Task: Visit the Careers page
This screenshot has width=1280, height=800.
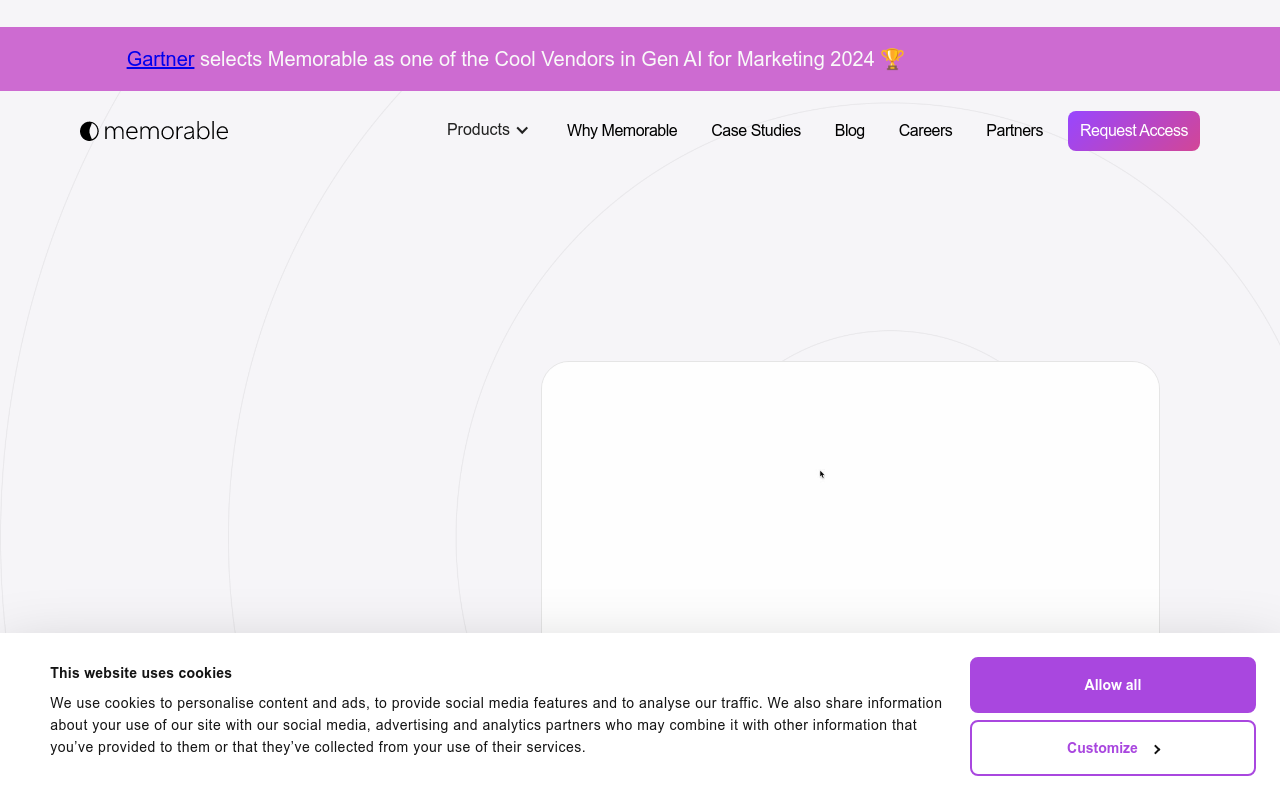Action: coord(925,131)
